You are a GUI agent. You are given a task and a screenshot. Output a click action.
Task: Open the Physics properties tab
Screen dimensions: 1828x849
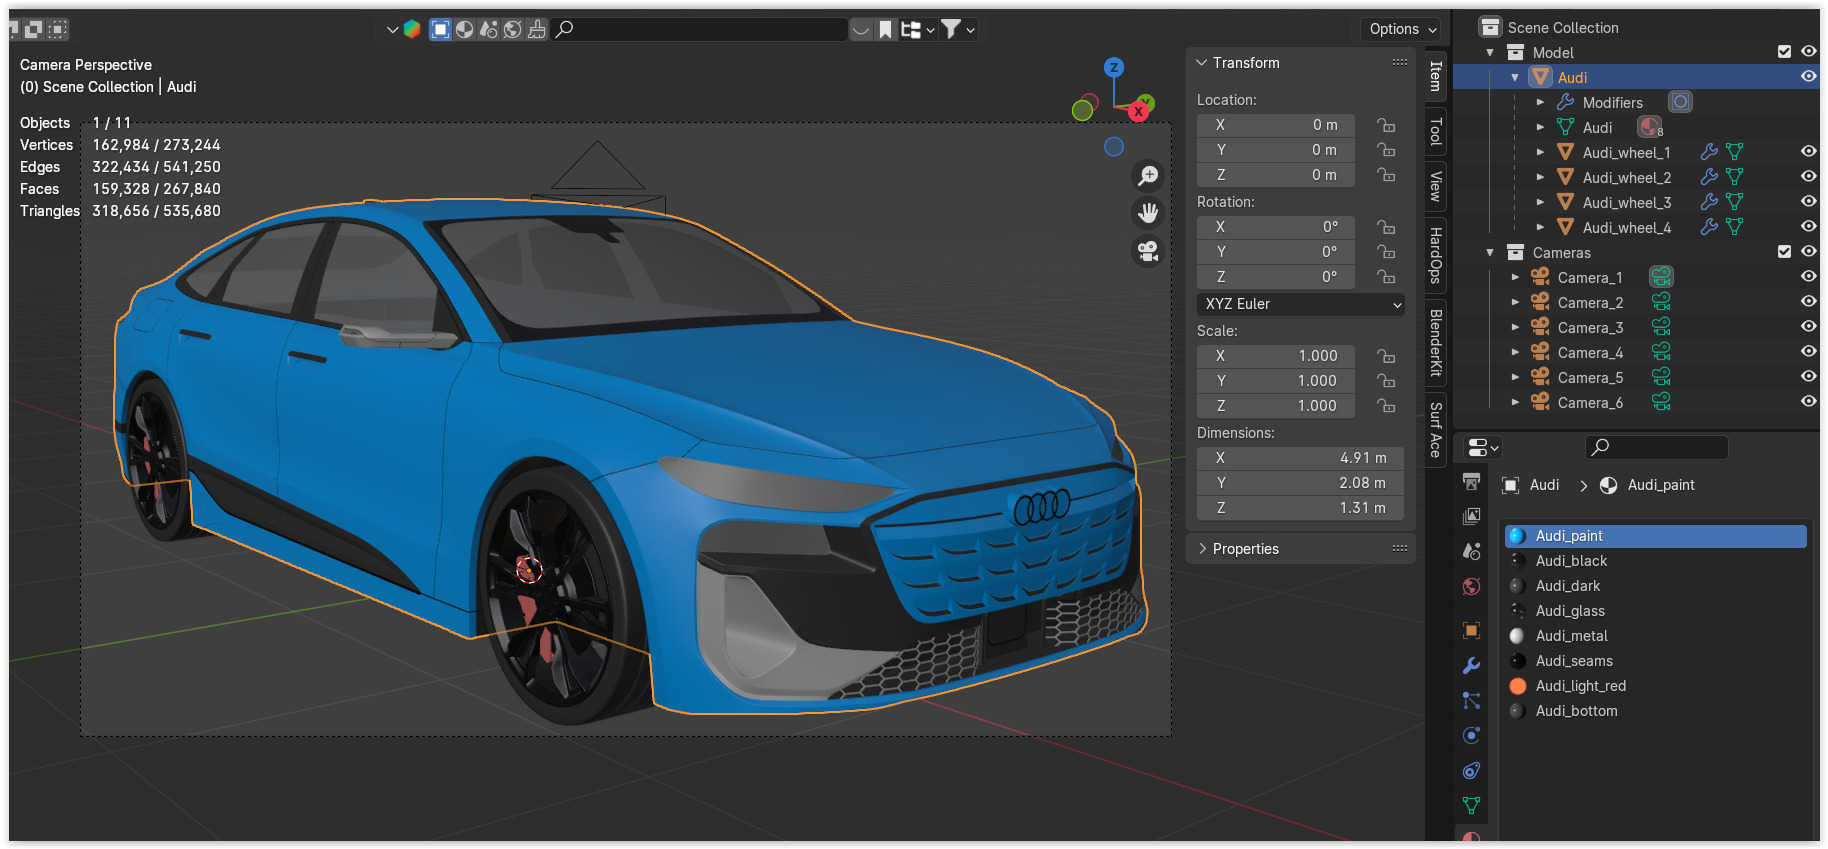(x=1471, y=736)
